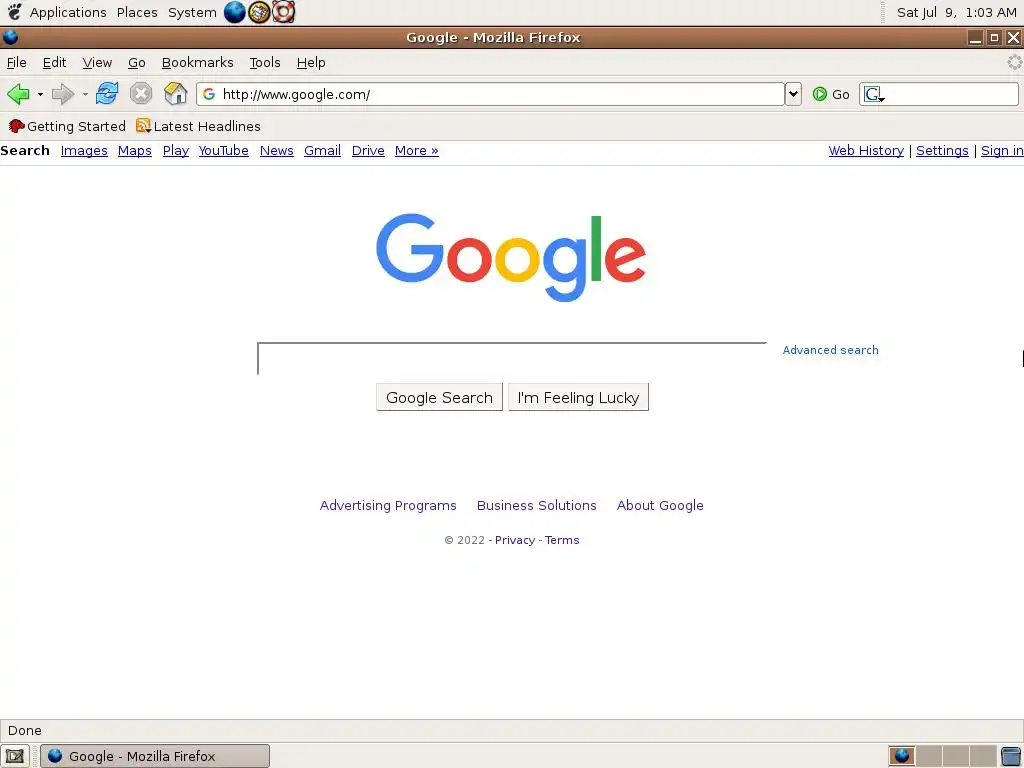Open the Business Solutions link
1024x768 pixels.
tap(536, 505)
